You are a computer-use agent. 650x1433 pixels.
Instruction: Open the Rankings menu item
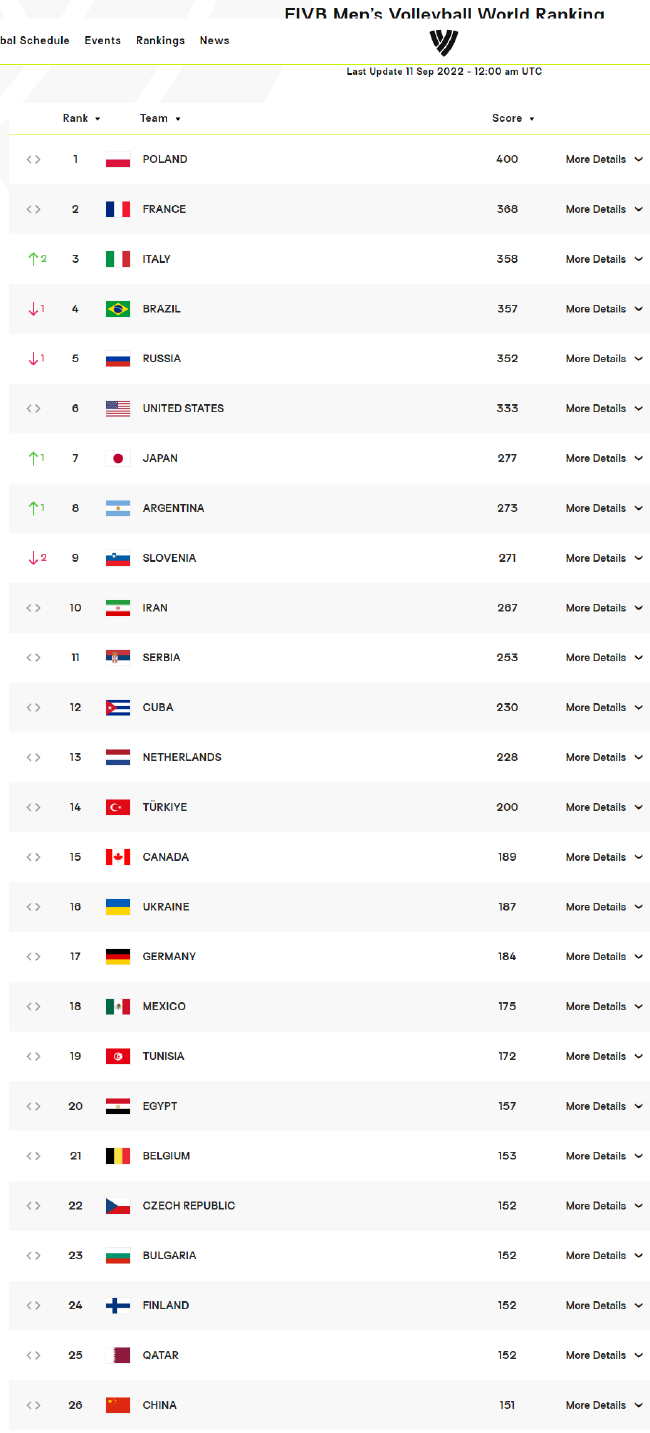pyautogui.click(x=160, y=40)
